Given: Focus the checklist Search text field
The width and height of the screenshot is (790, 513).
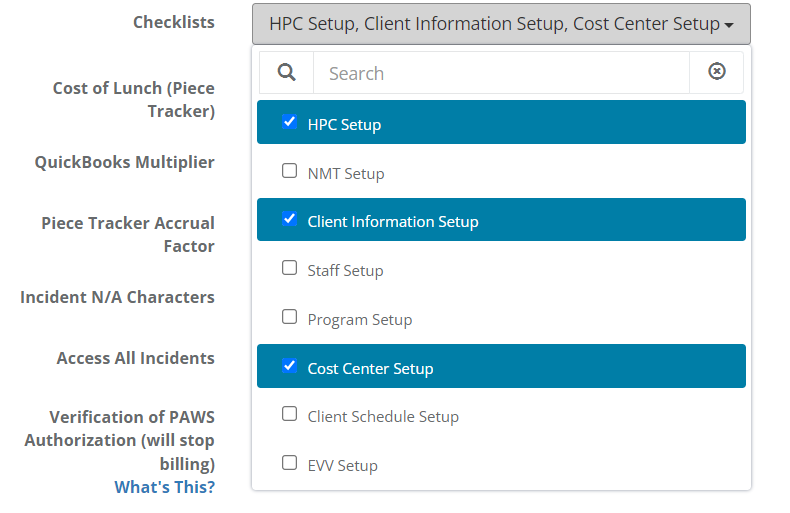Looking at the screenshot, I should [x=500, y=73].
